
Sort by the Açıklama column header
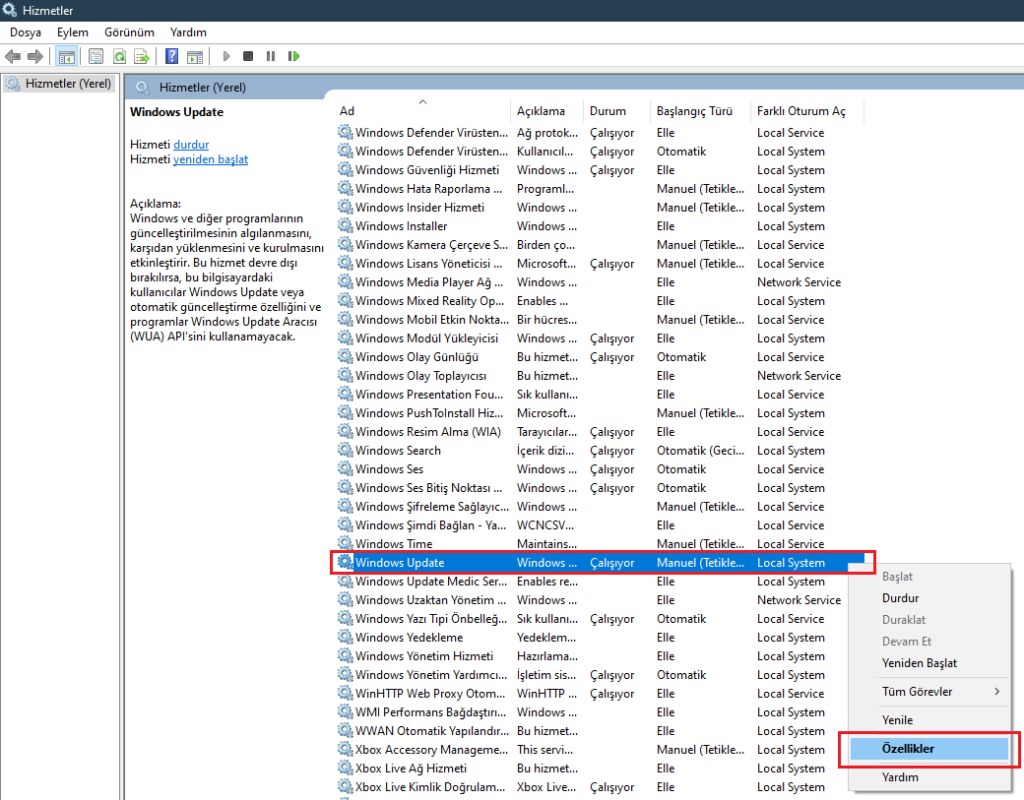click(546, 111)
